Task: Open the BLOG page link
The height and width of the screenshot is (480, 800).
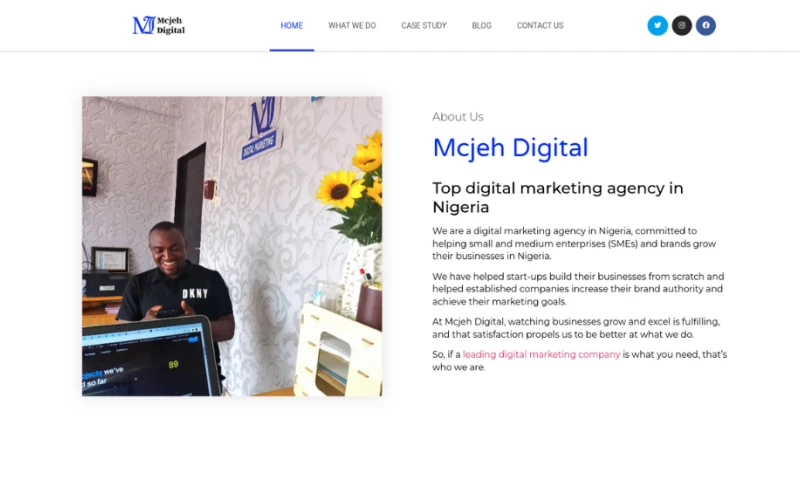Action: [482, 26]
